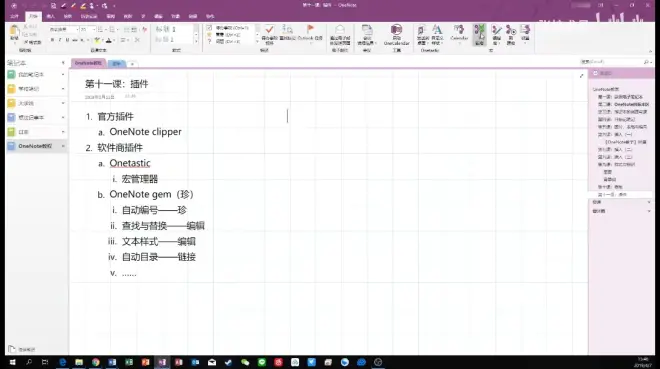Click the Paste clipboard icon
The height and width of the screenshot is (369, 660).
point(14,33)
